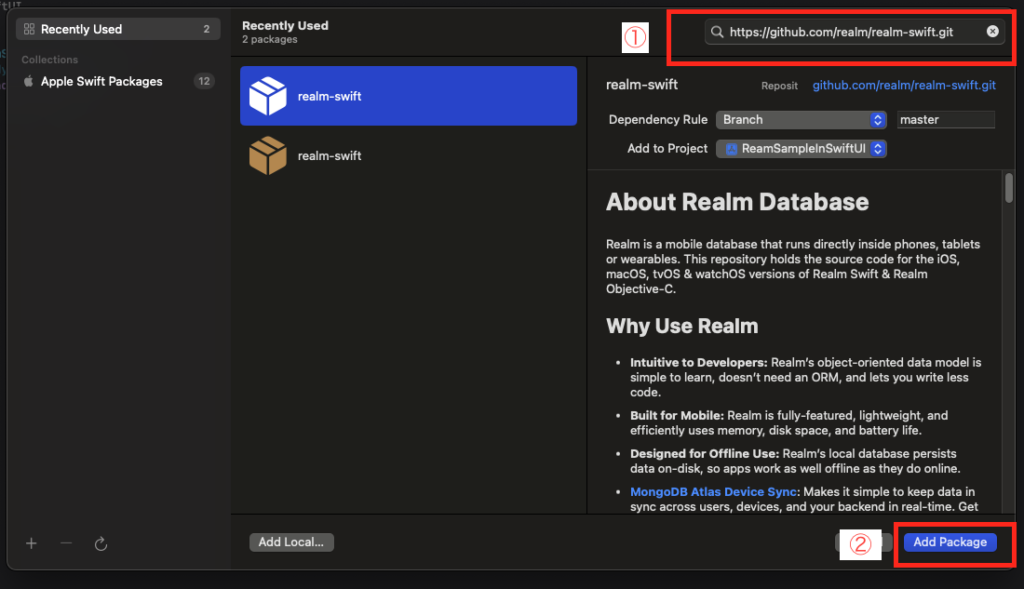The height and width of the screenshot is (589, 1024).
Task: Select the brown realm-swift package icon
Action: pyautogui.click(x=268, y=156)
